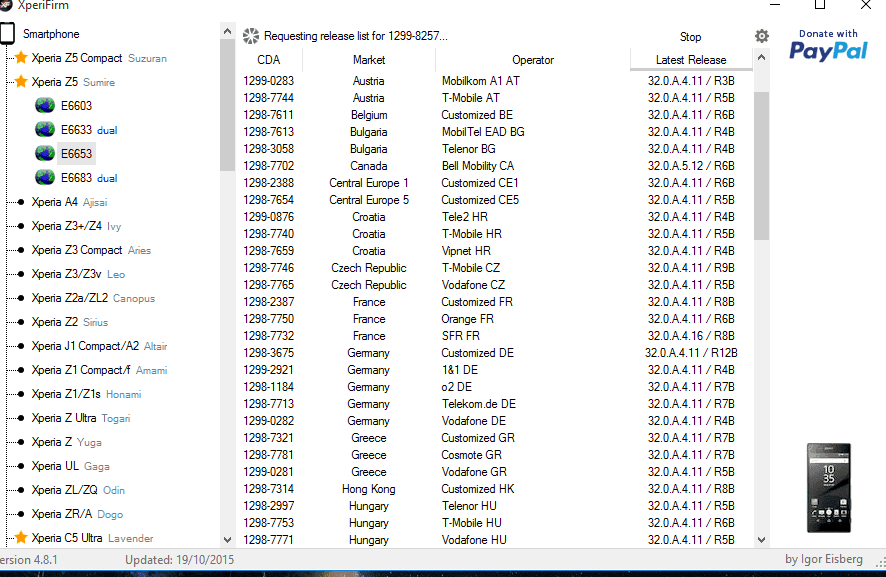
Task: Click the release list scroll-up arrow
Action: pyautogui.click(x=761, y=57)
